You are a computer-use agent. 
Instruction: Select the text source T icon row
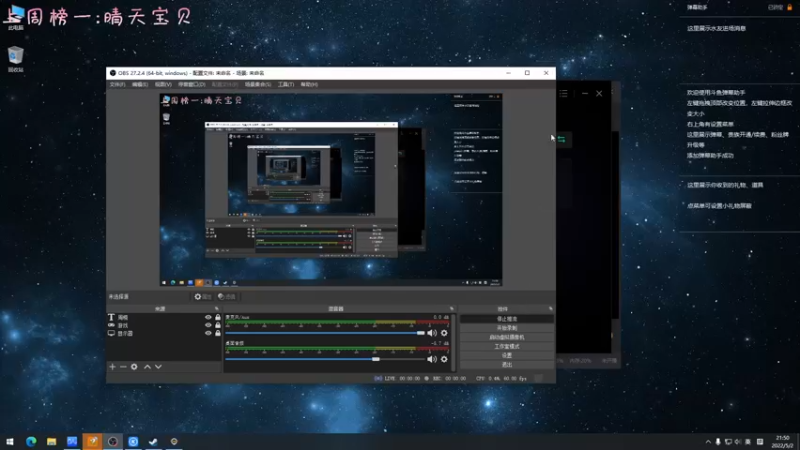(163, 317)
